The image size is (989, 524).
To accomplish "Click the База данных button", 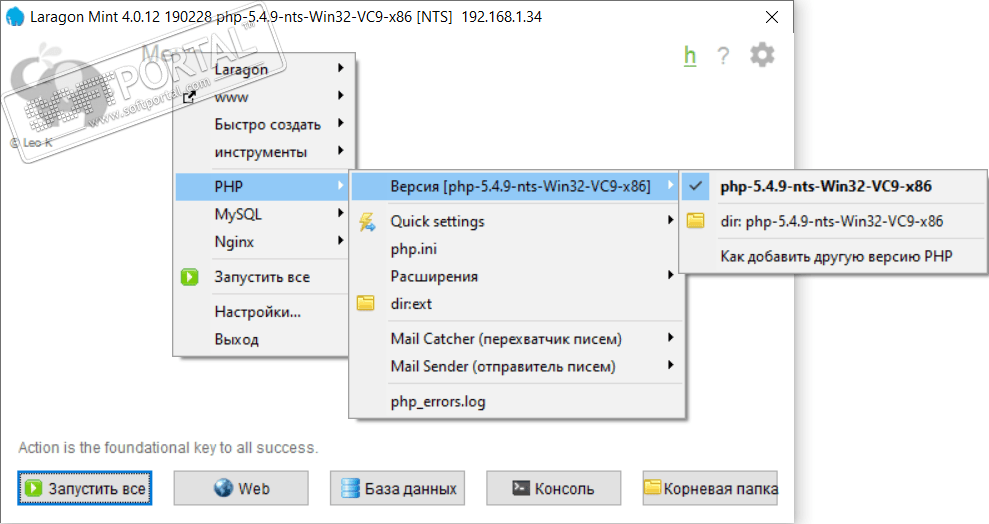I will [399, 489].
